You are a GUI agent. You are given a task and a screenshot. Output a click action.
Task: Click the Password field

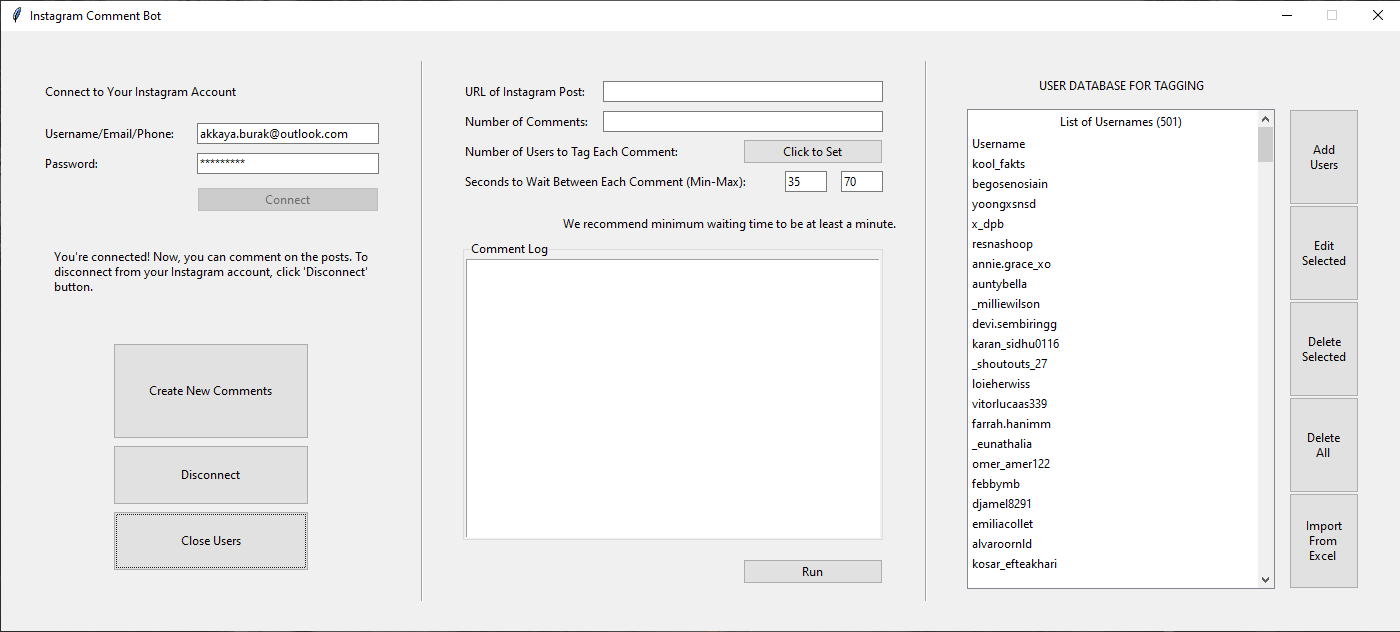click(287, 163)
